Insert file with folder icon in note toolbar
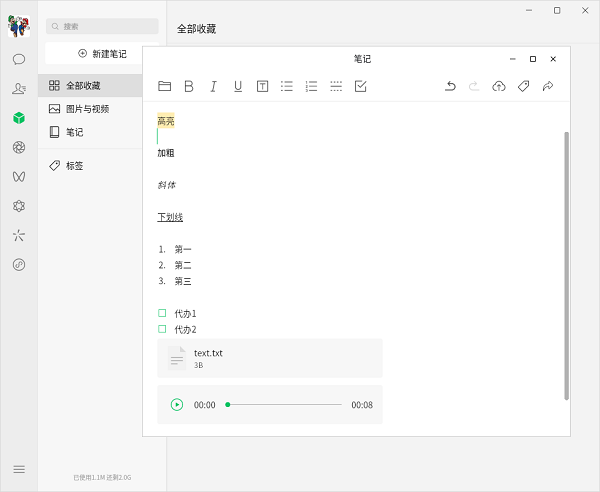The width and height of the screenshot is (600, 492). coord(165,86)
